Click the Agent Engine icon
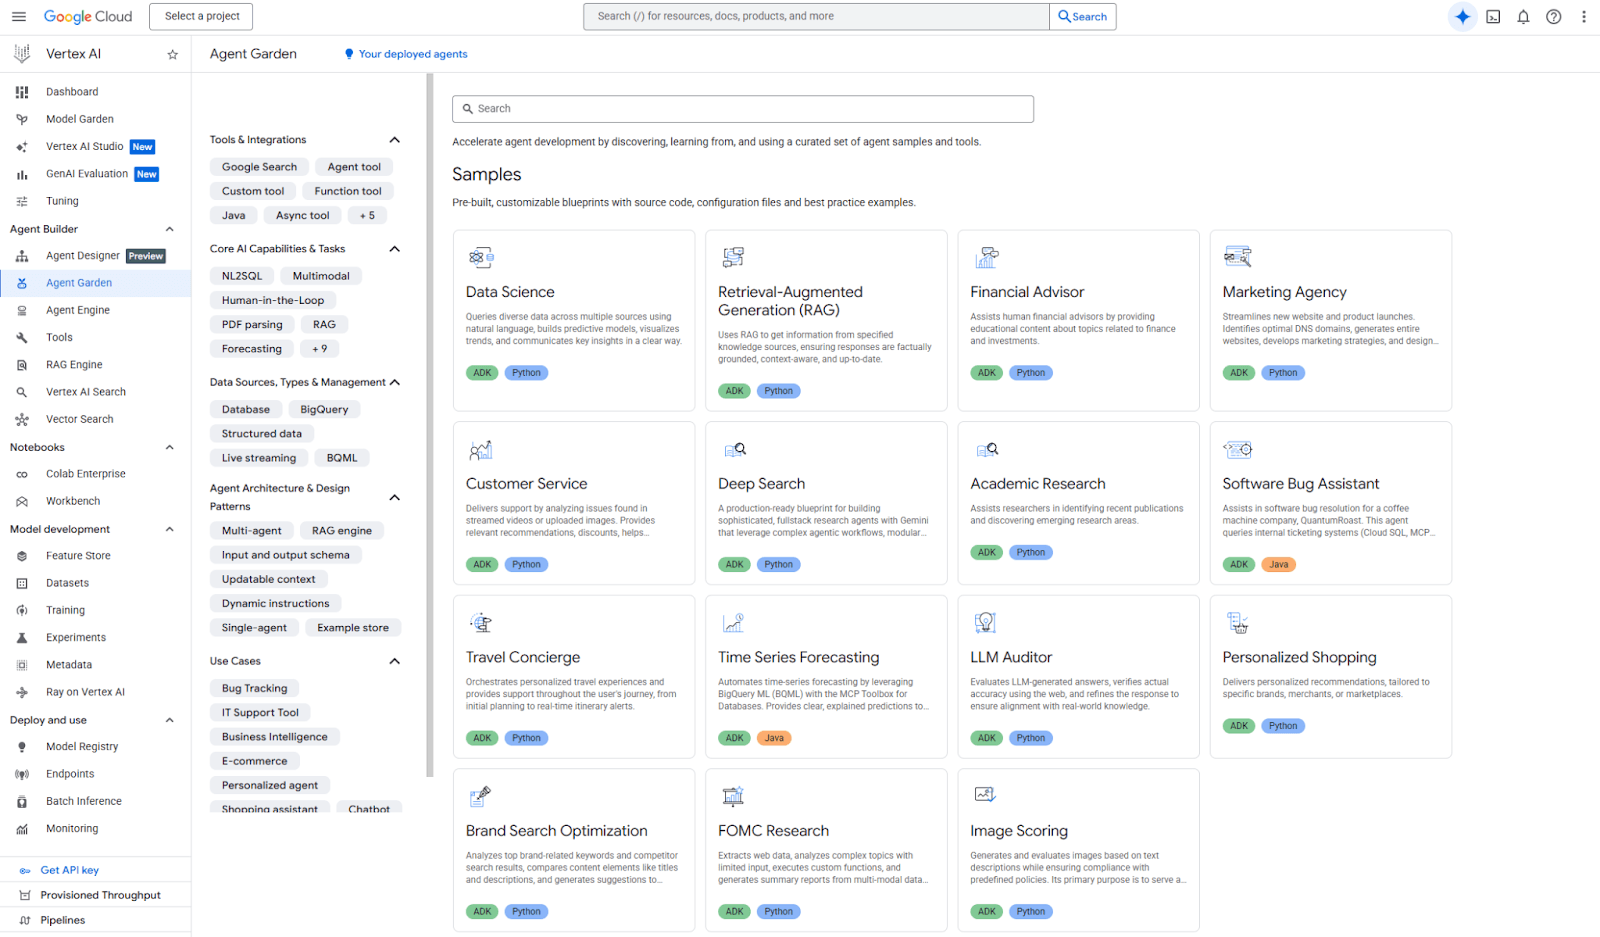Image resolution: width=1600 pixels, height=937 pixels. [22, 310]
